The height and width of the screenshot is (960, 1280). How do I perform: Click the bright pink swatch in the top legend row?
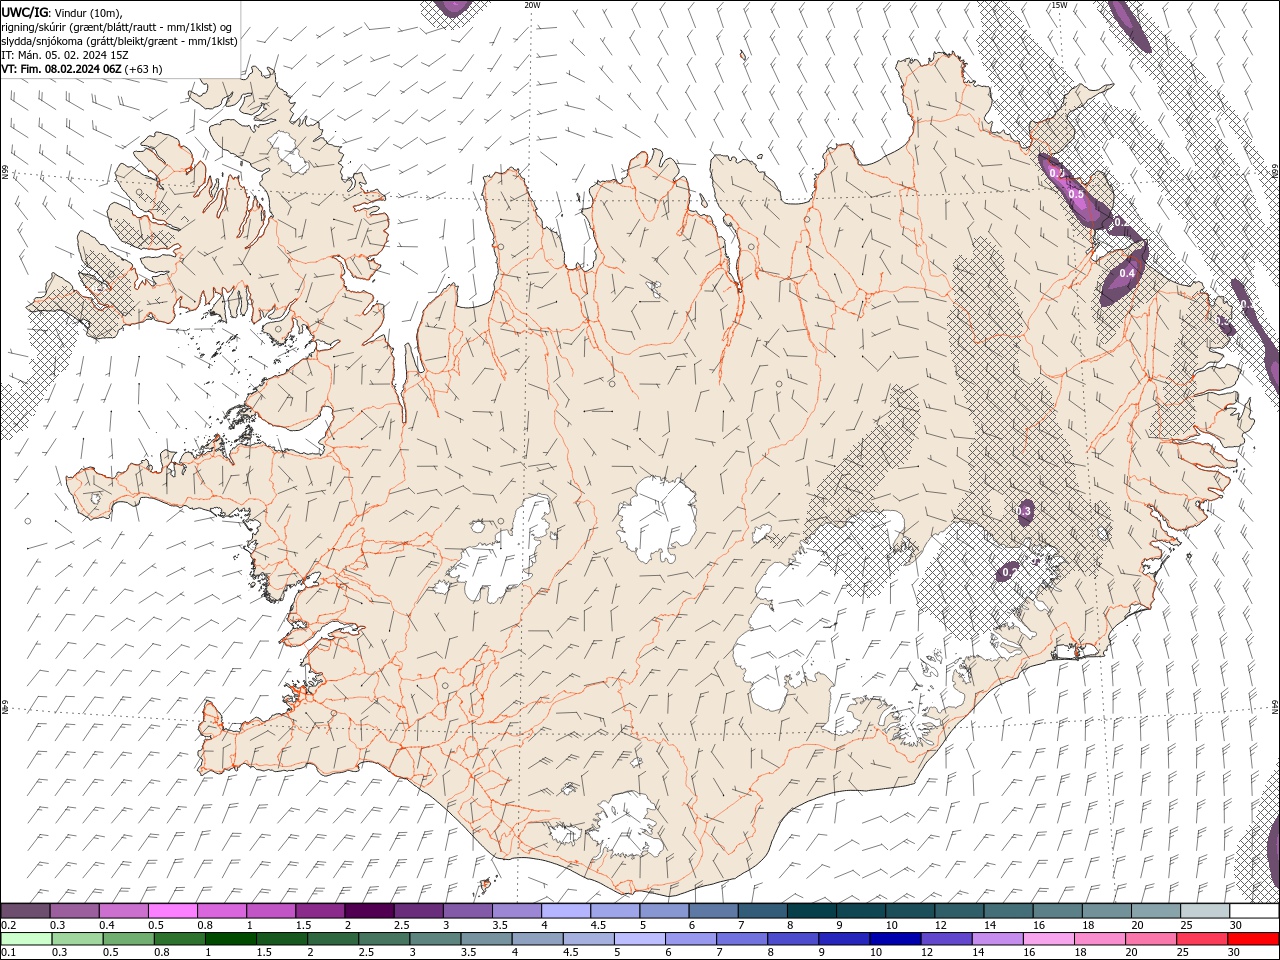pyautogui.click(x=172, y=911)
